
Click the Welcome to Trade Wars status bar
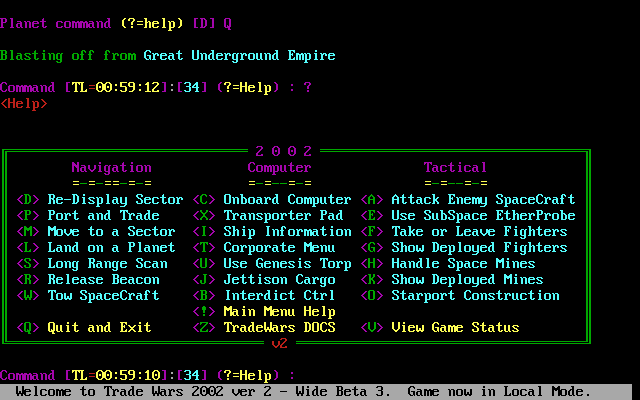click(x=316, y=392)
